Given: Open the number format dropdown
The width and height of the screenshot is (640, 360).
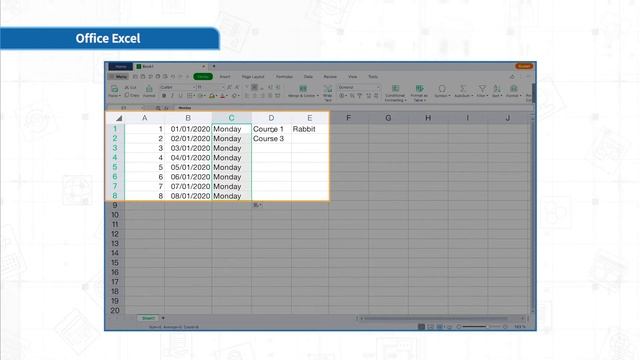Looking at the screenshot, I should pyautogui.click(x=359, y=87).
